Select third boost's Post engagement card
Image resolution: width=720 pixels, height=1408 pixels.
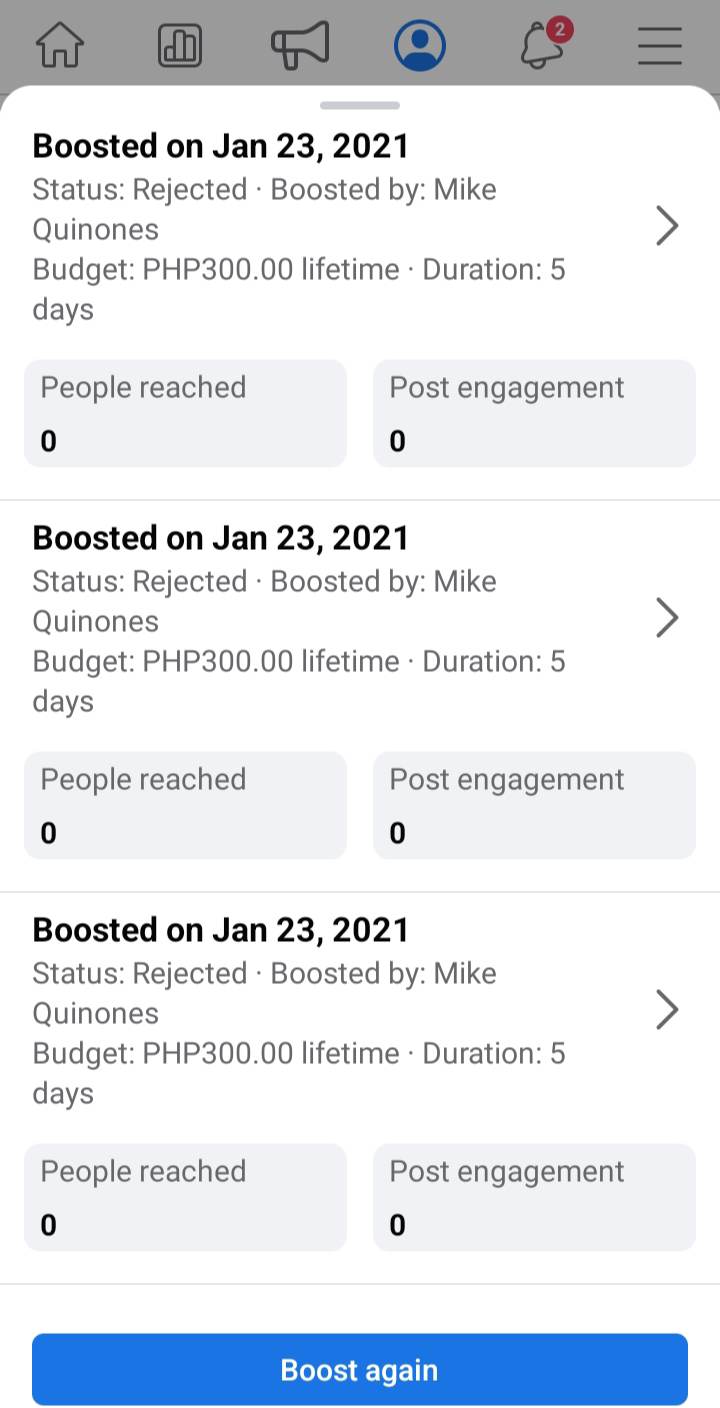click(534, 1197)
